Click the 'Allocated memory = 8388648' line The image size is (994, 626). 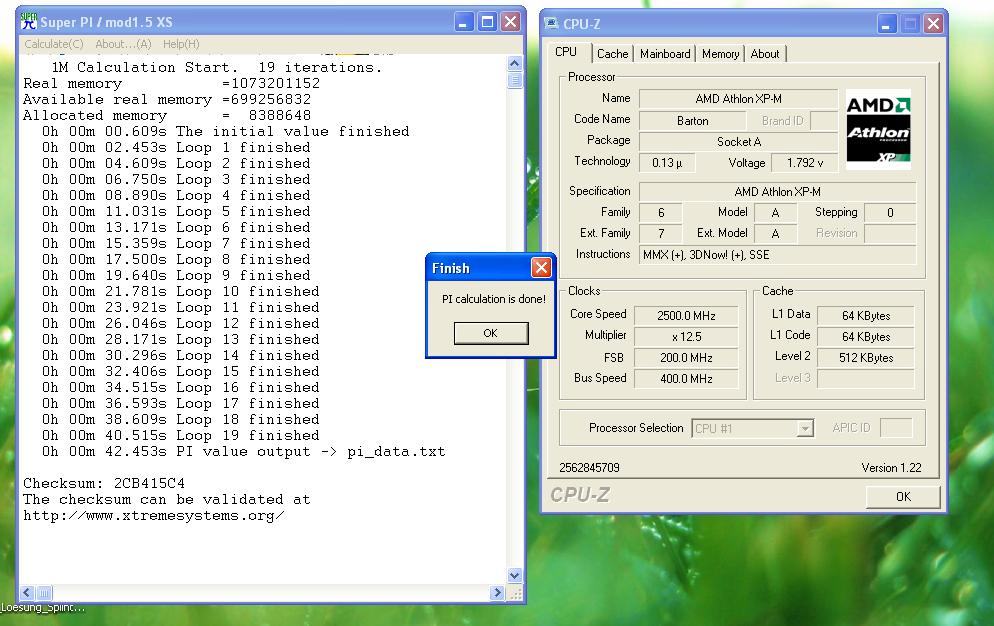tap(167, 115)
